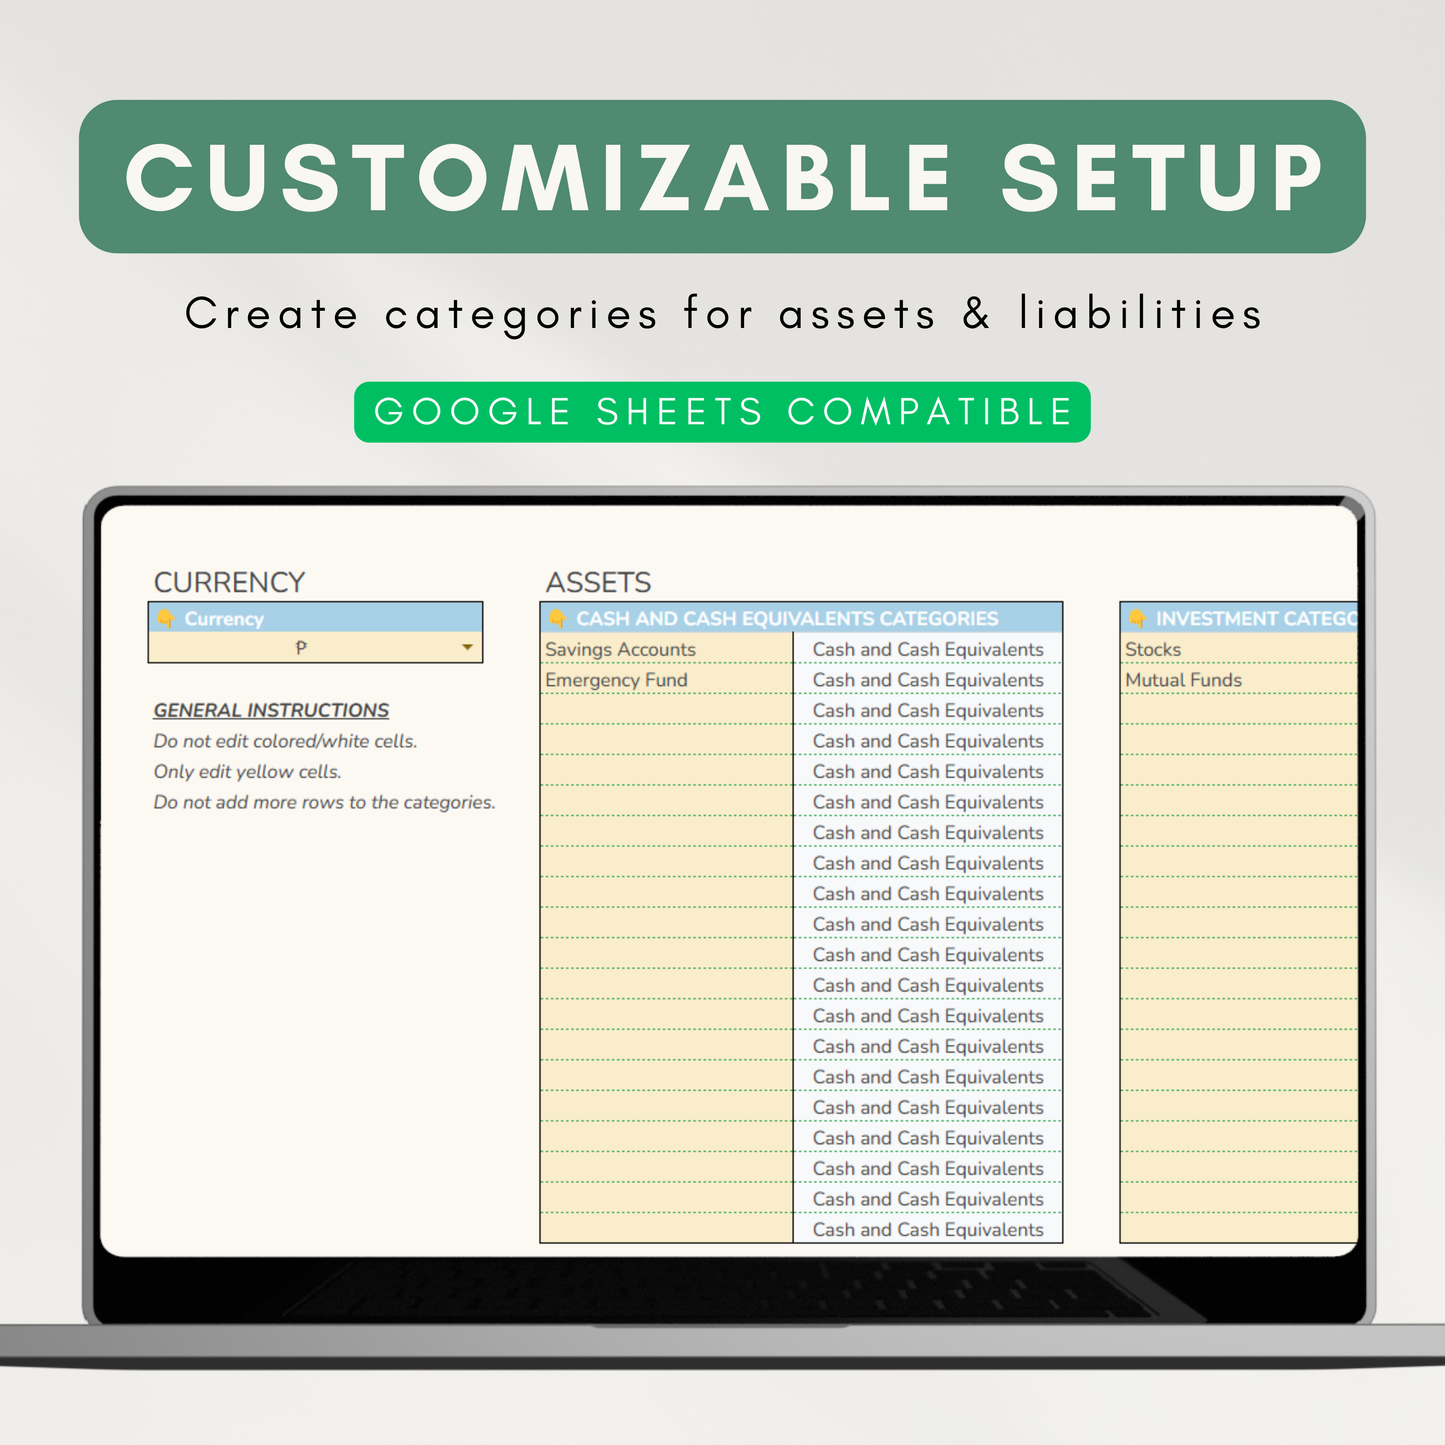Click the CURRENCY section title
Screen dimensions: 1445x1445
(x=229, y=582)
